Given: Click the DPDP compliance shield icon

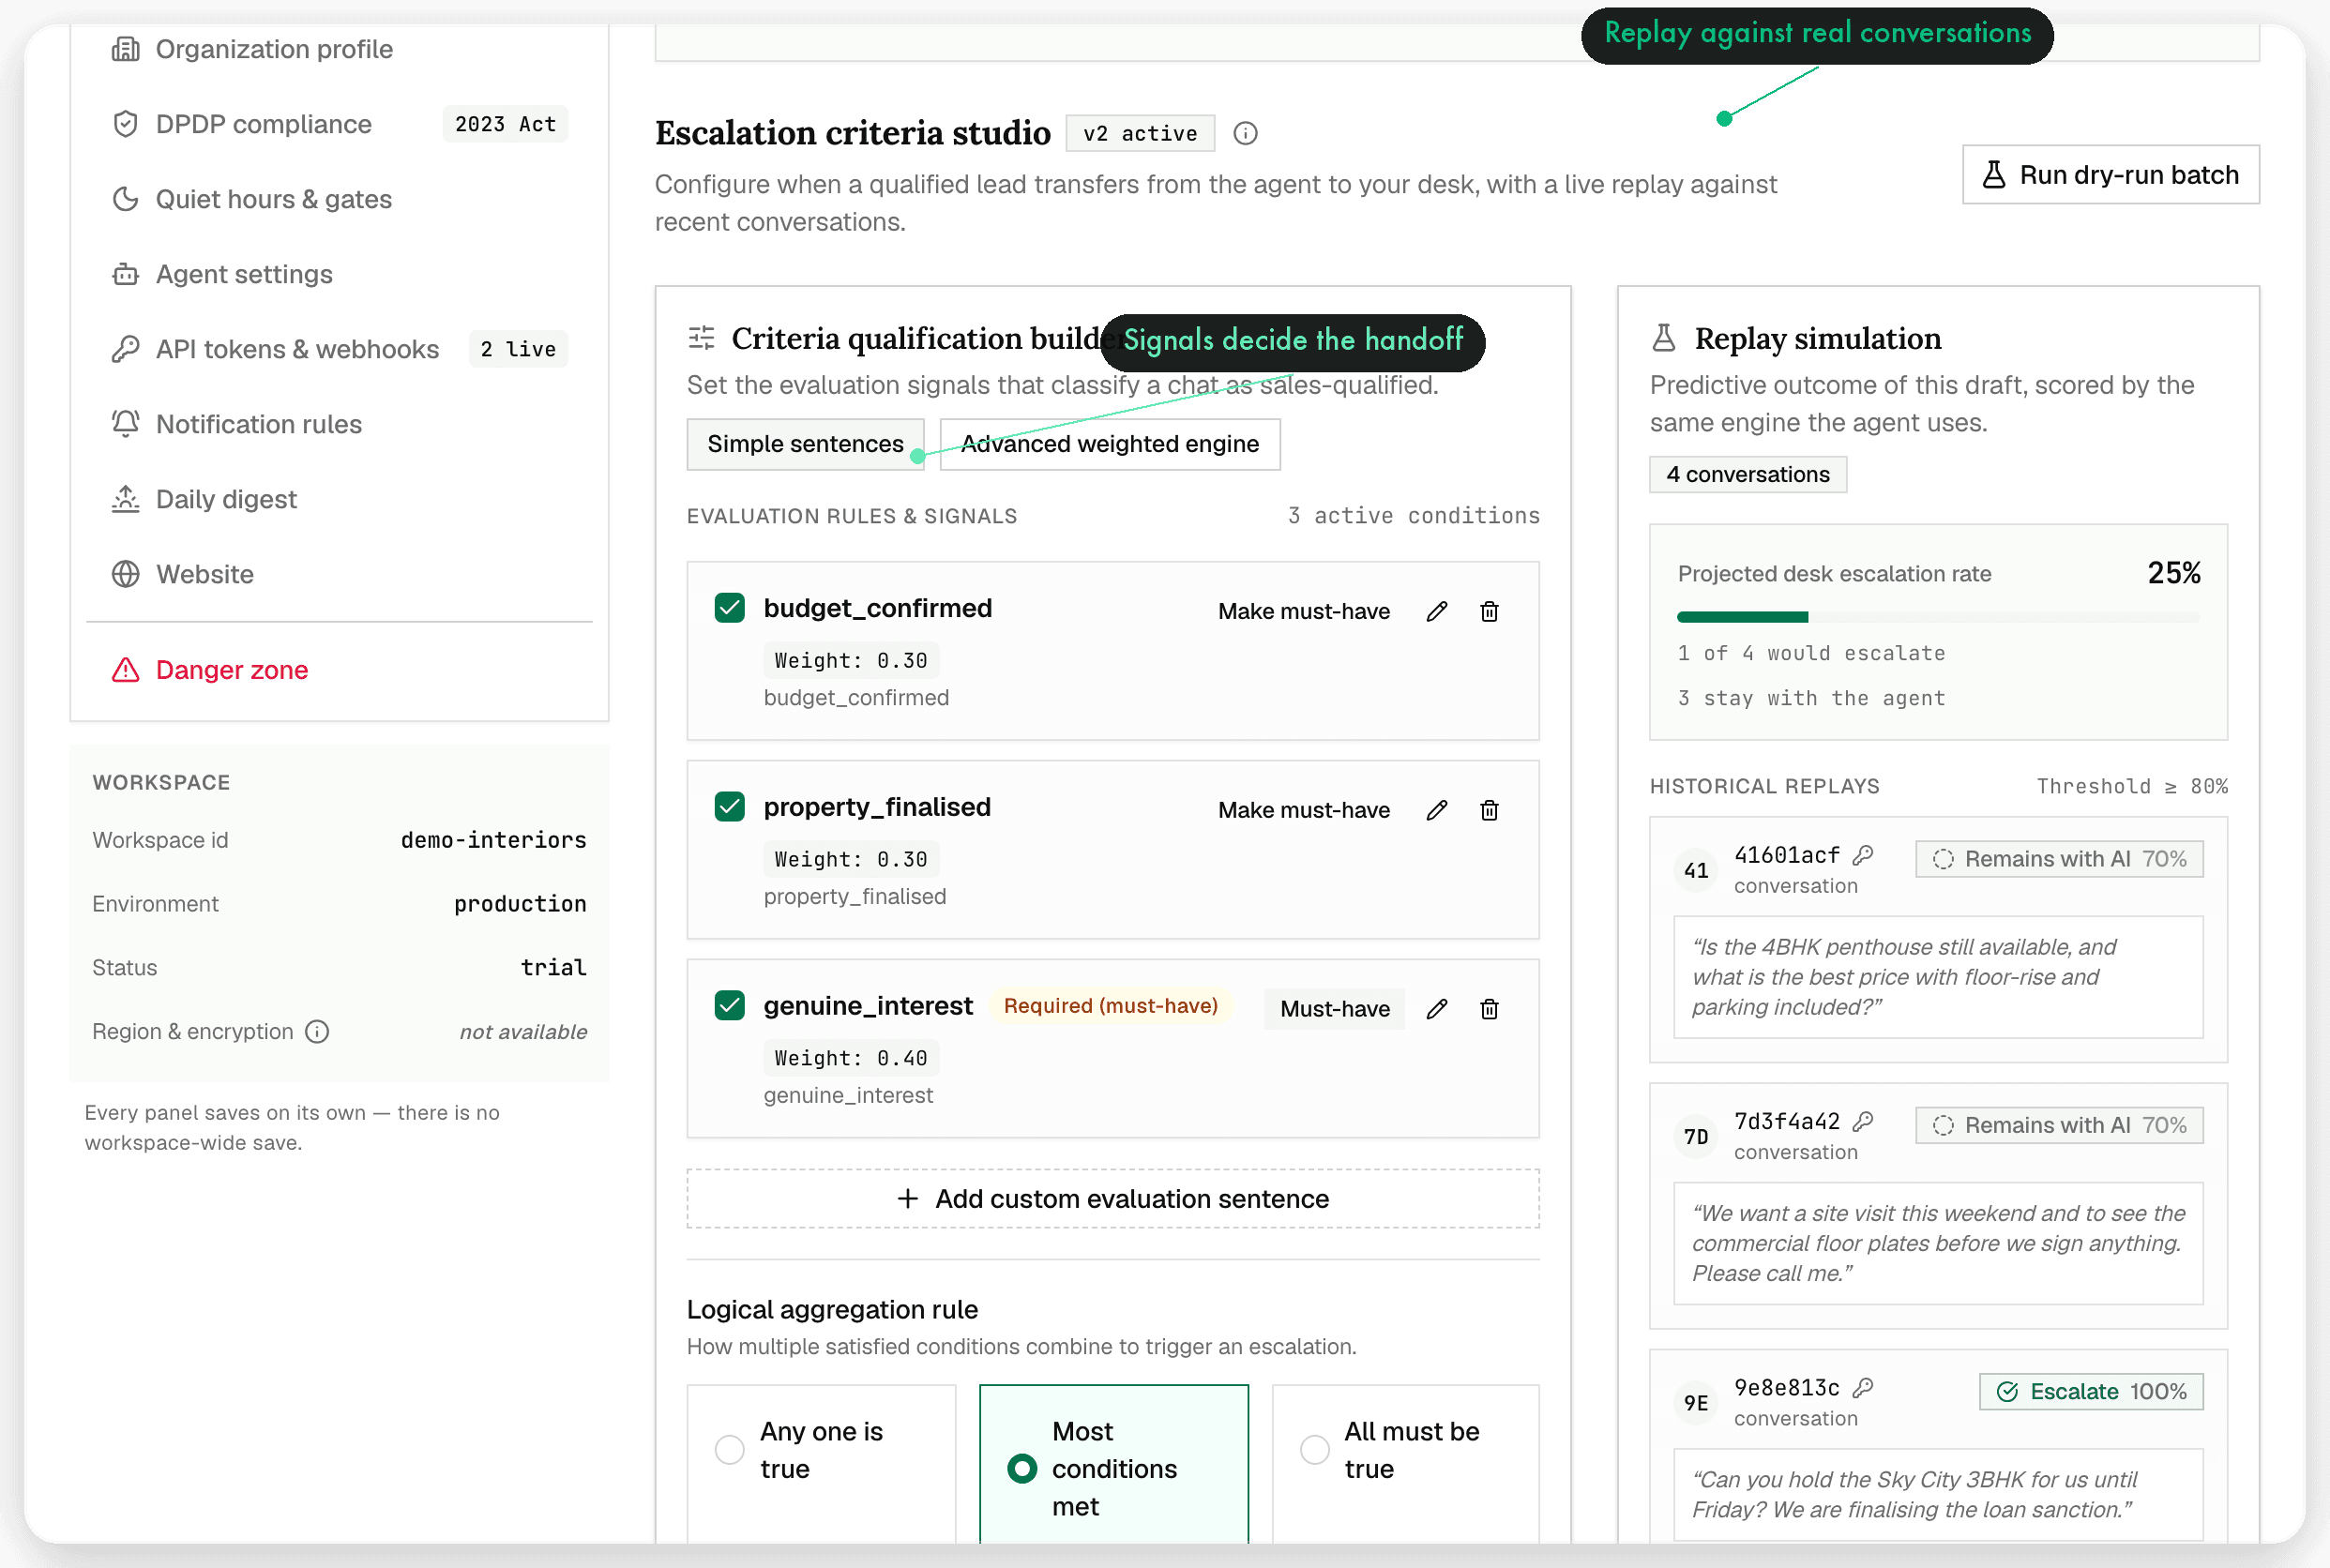Looking at the screenshot, I should 125,124.
